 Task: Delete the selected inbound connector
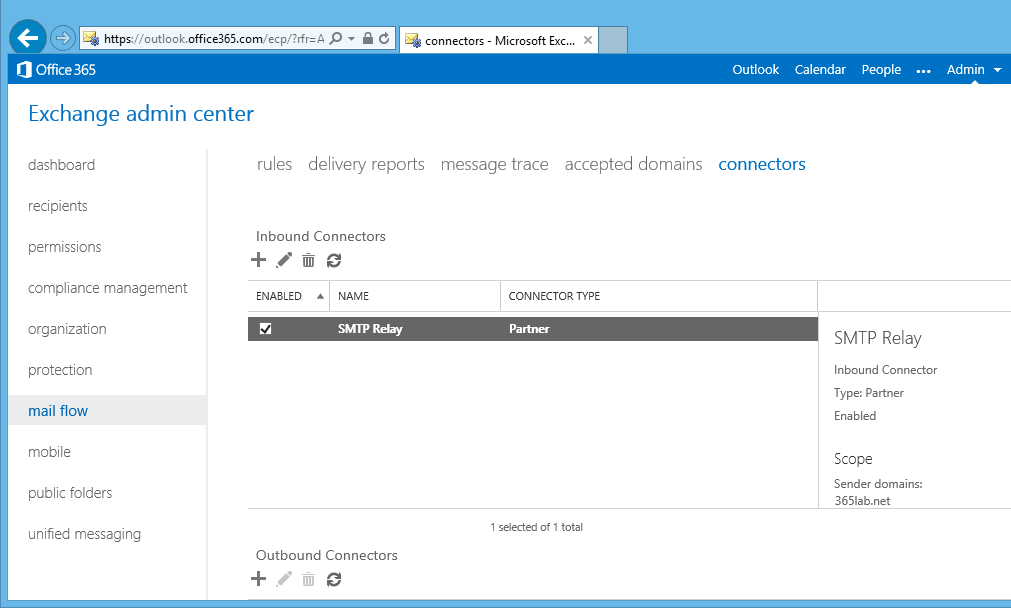click(x=309, y=260)
